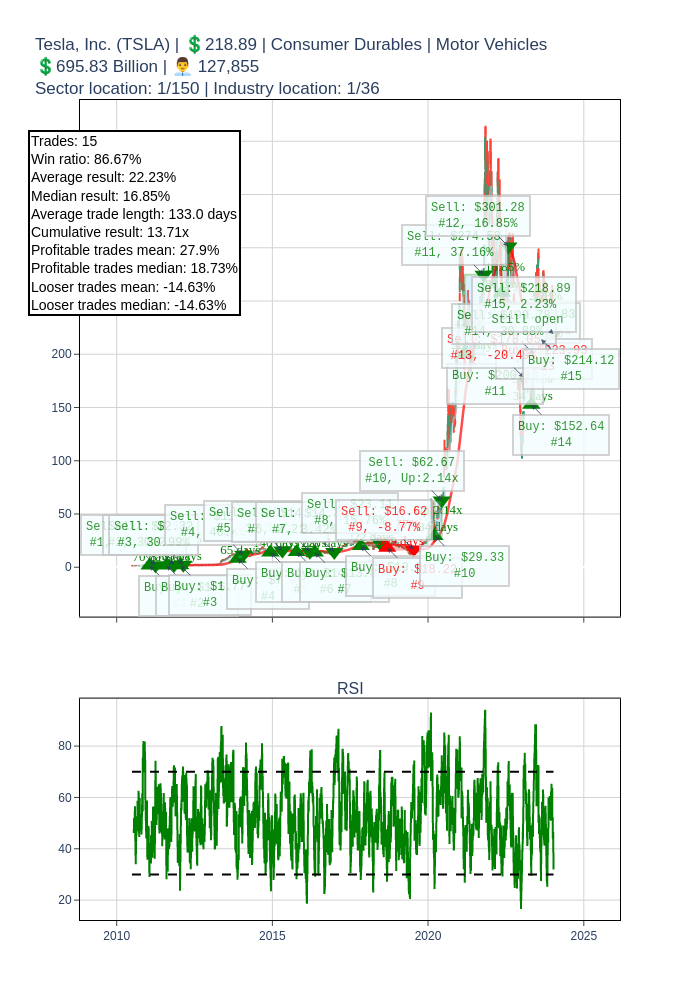Click the green sell triangle marker under Sell #10
700x1000 pixels.
click(441, 501)
